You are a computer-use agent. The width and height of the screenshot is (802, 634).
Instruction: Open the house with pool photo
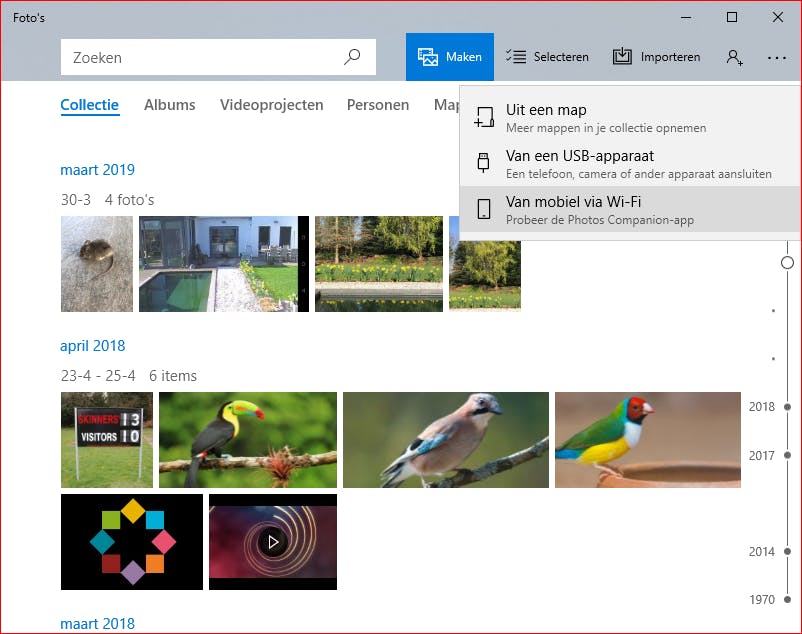(224, 264)
